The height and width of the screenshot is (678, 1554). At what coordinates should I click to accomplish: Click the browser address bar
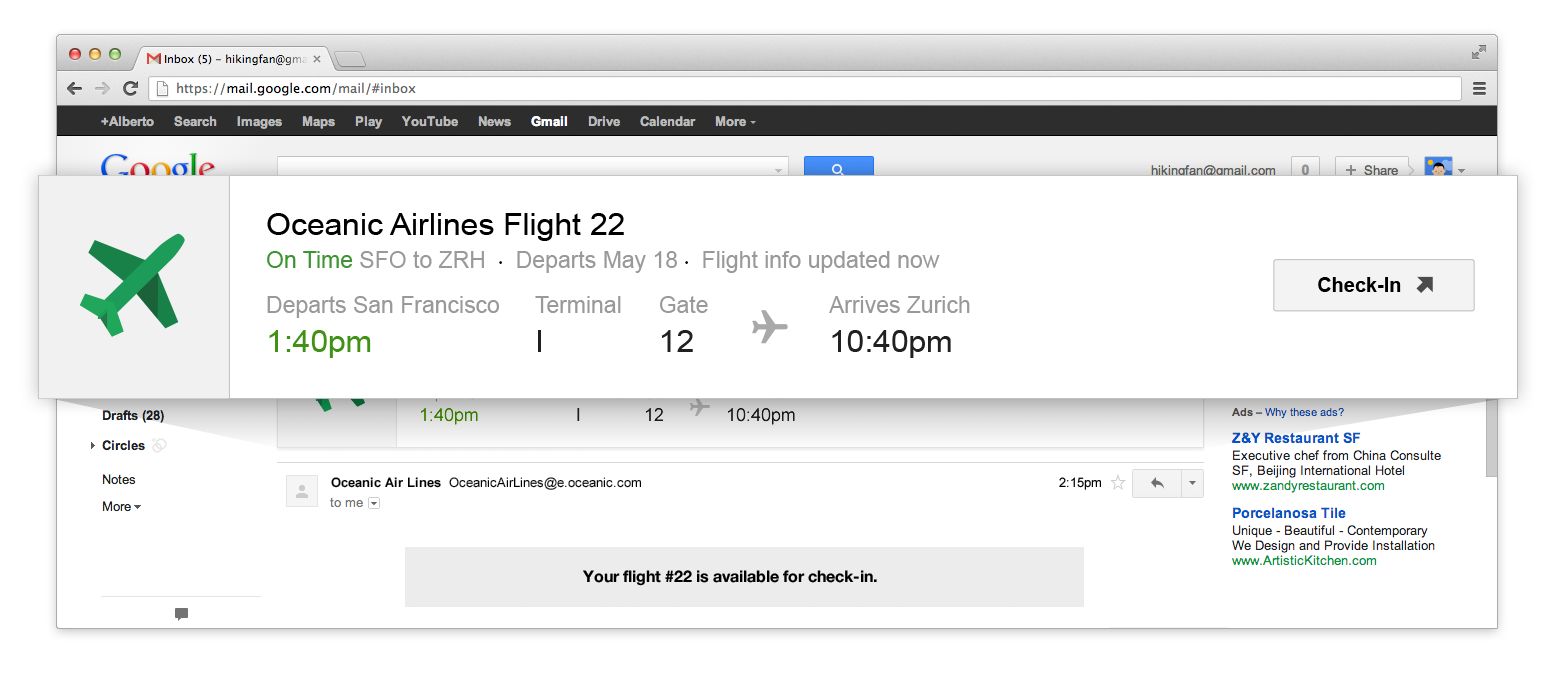pyautogui.click(x=800, y=89)
